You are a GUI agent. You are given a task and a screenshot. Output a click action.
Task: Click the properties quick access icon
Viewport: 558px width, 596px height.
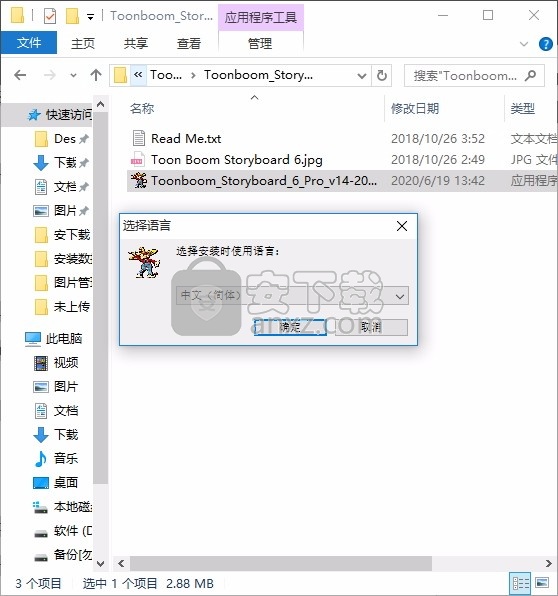(x=50, y=16)
